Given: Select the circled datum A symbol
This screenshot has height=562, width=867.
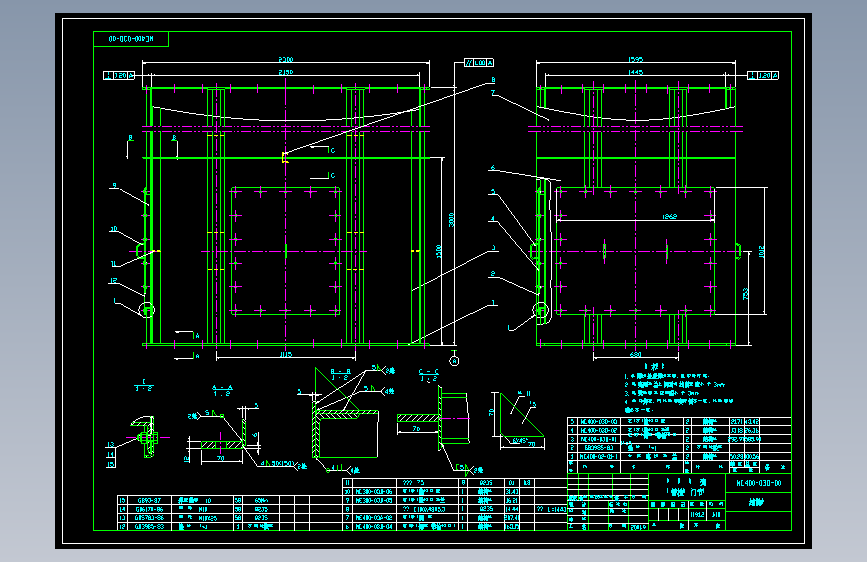Looking at the screenshot, I should tap(454, 361).
